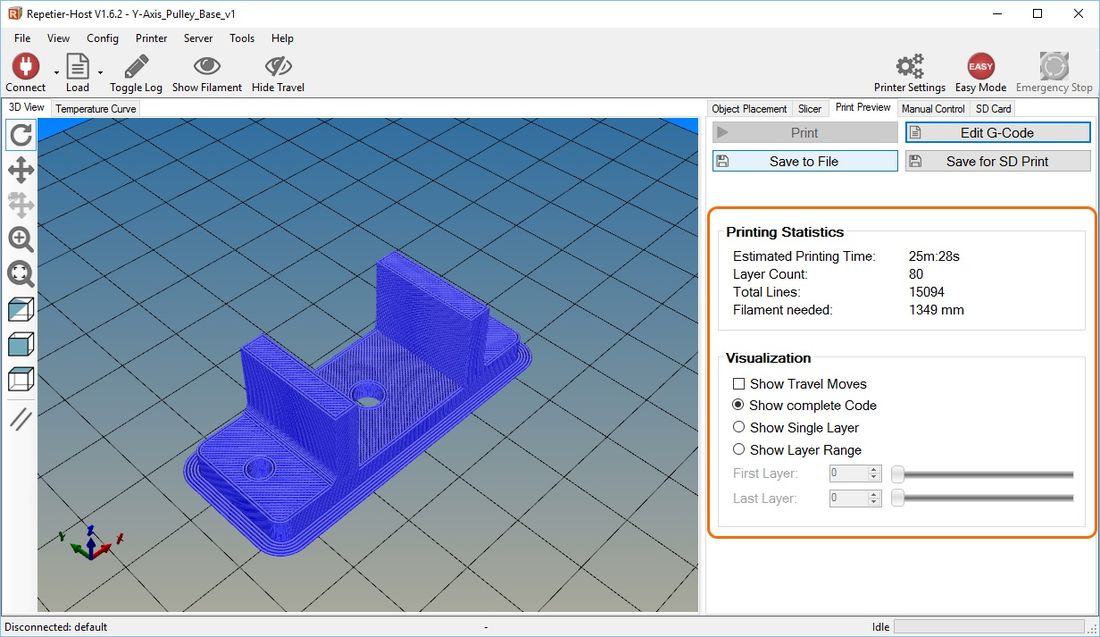
Task: Switch to the SD Card tab
Action: pos(993,109)
